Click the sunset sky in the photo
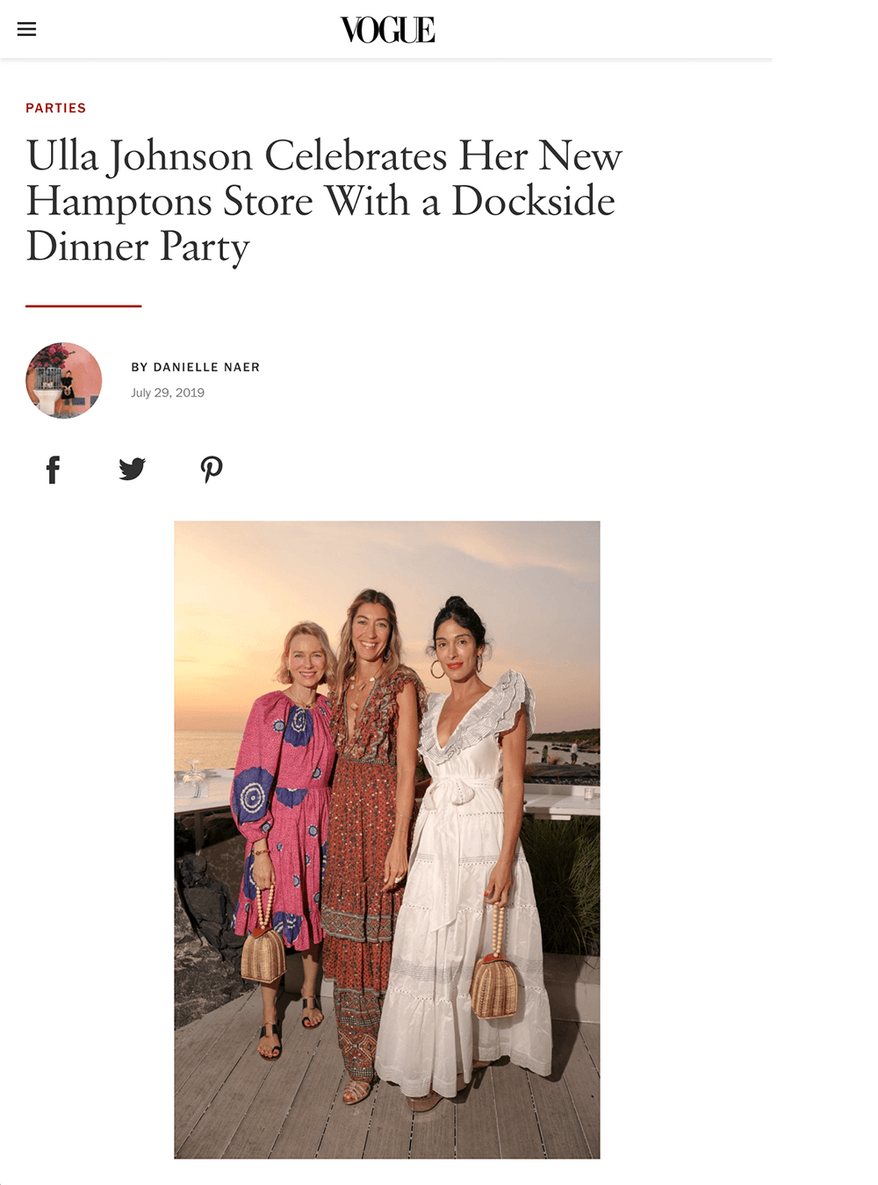The width and height of the screenshot is (878, 1185). (x=387, y=559)
